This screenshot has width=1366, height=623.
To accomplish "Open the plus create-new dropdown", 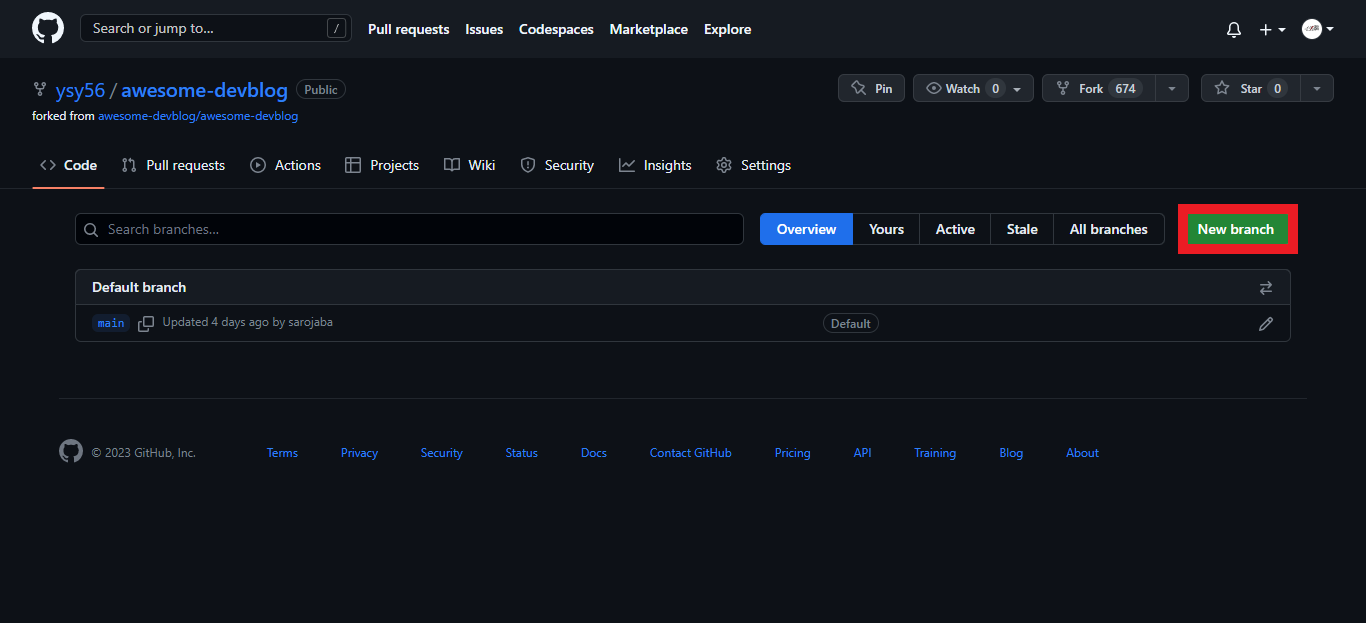I will 1272,30.
